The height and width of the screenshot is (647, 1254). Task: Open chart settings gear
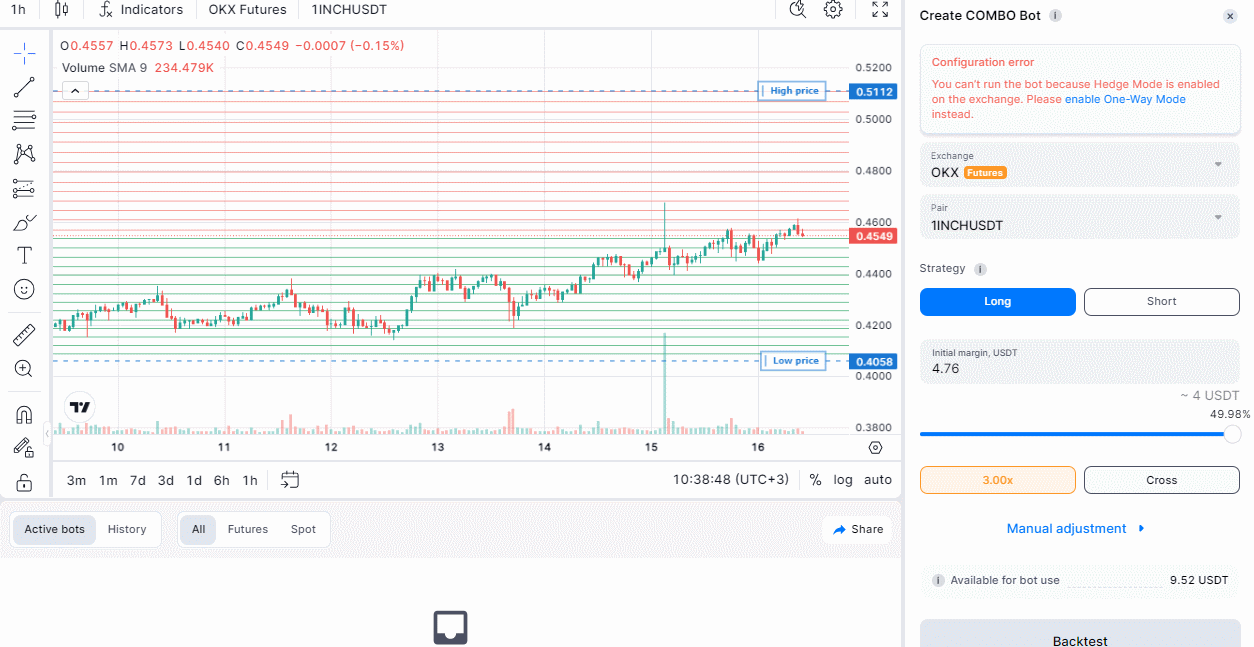pos(833,10)
